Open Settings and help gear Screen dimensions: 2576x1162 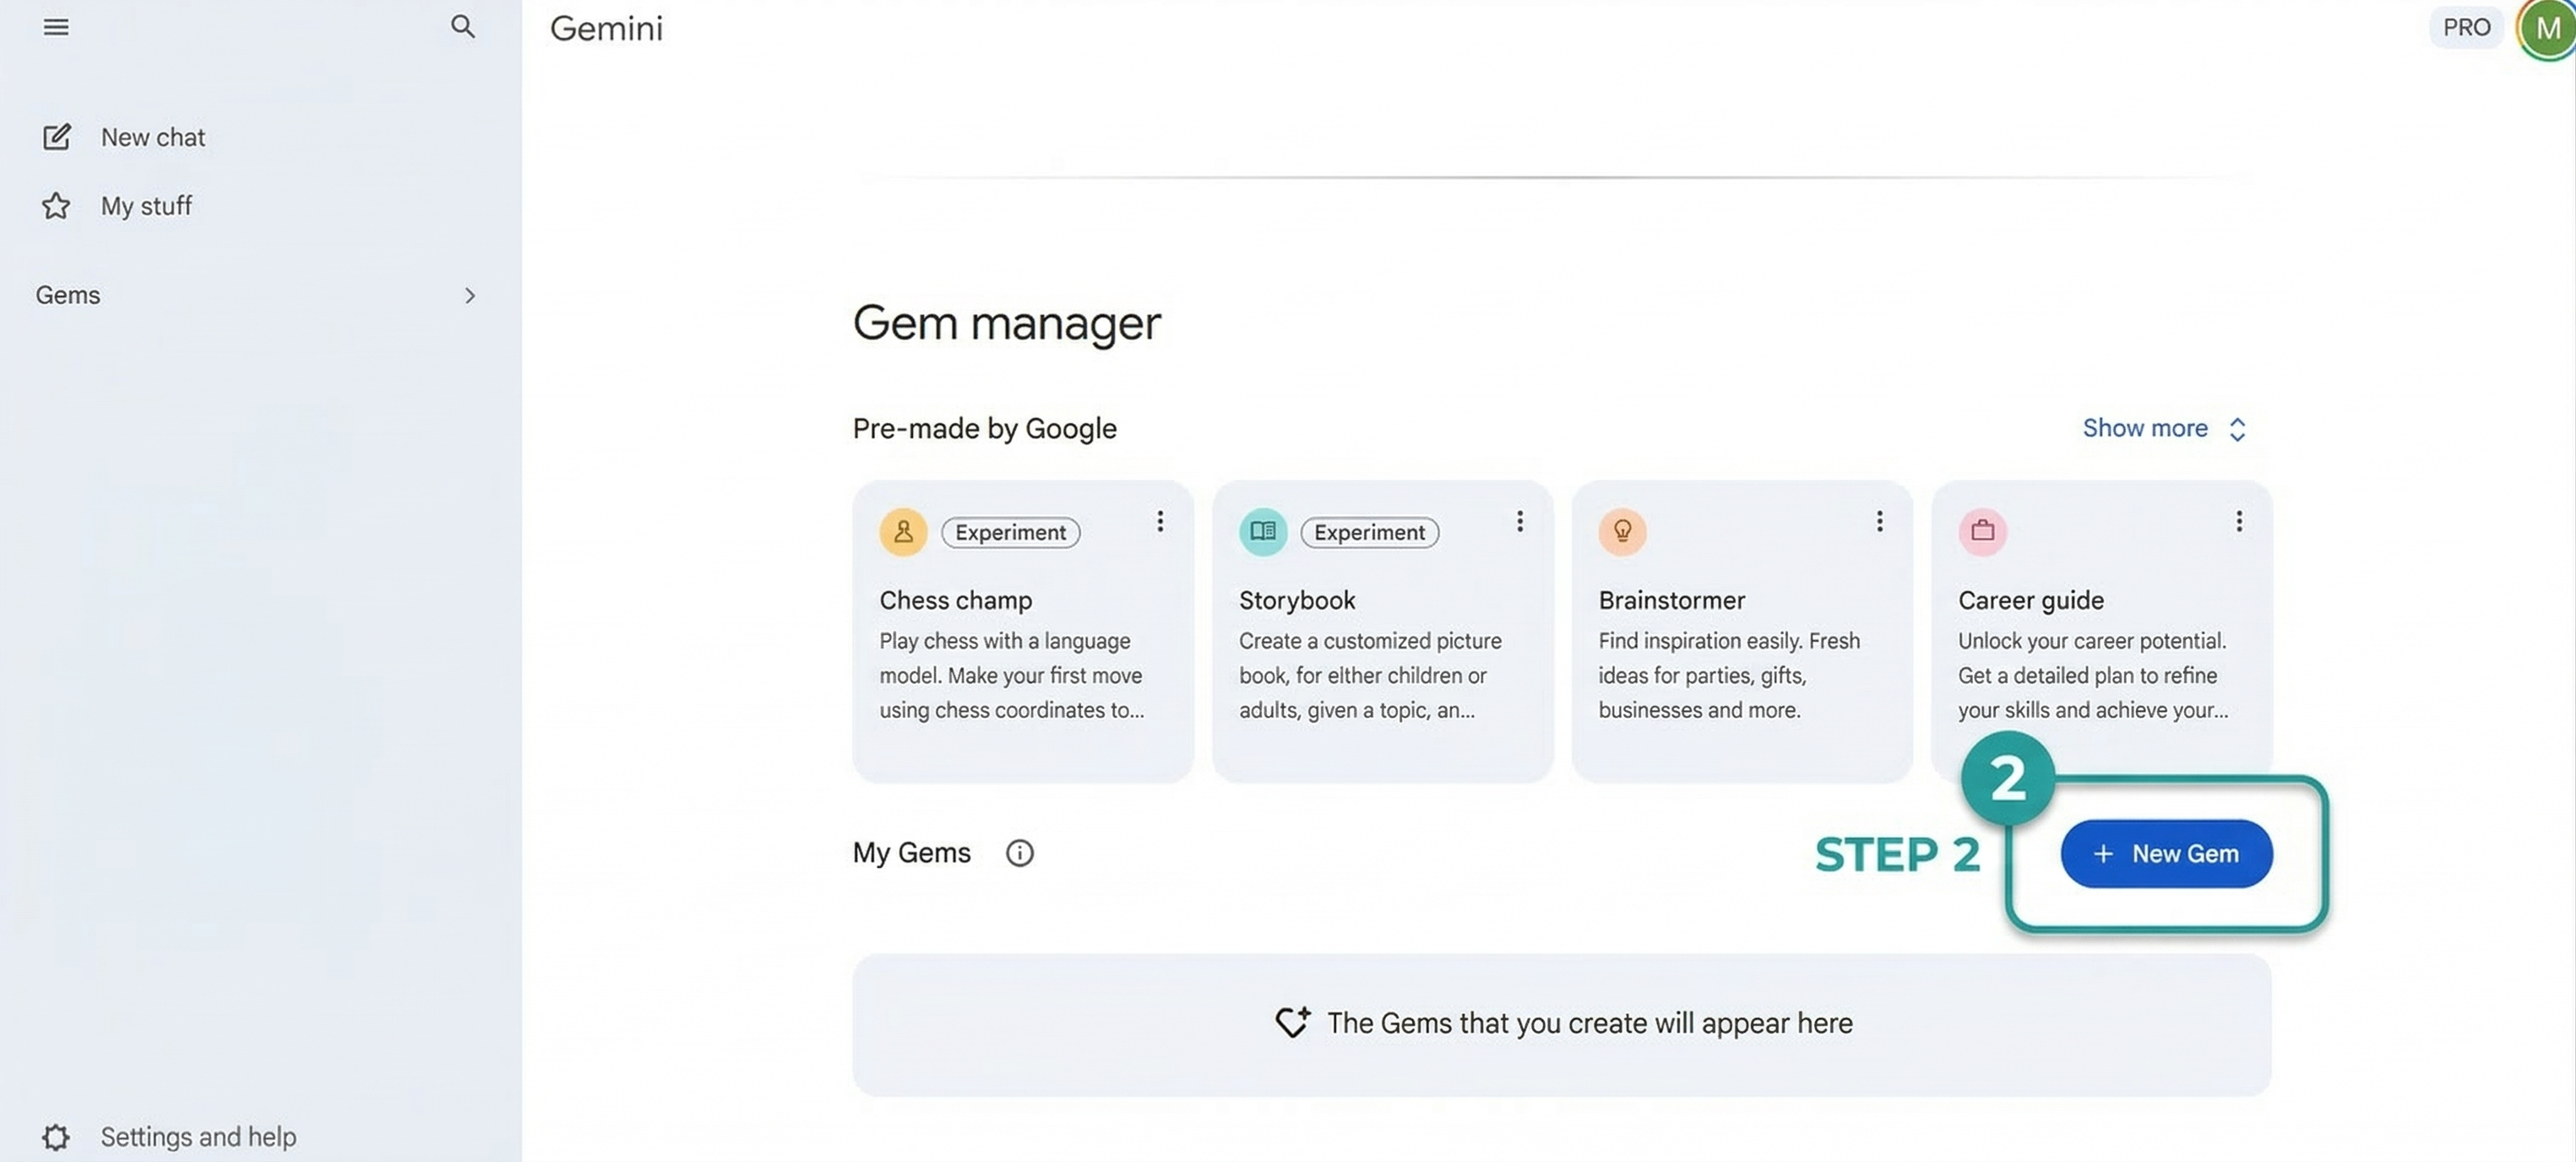pos(56,1137)
